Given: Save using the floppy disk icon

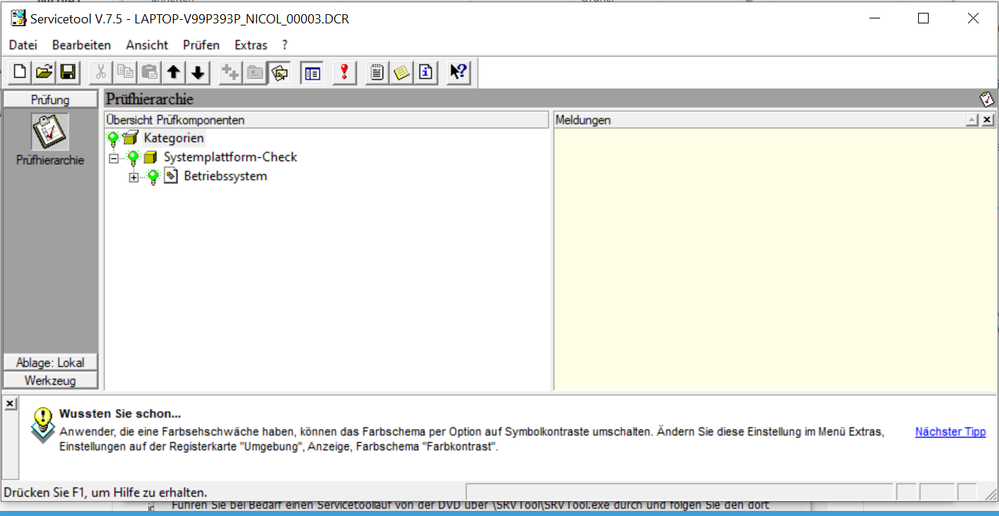Looking at the screenshot, I should pos(68,72).
